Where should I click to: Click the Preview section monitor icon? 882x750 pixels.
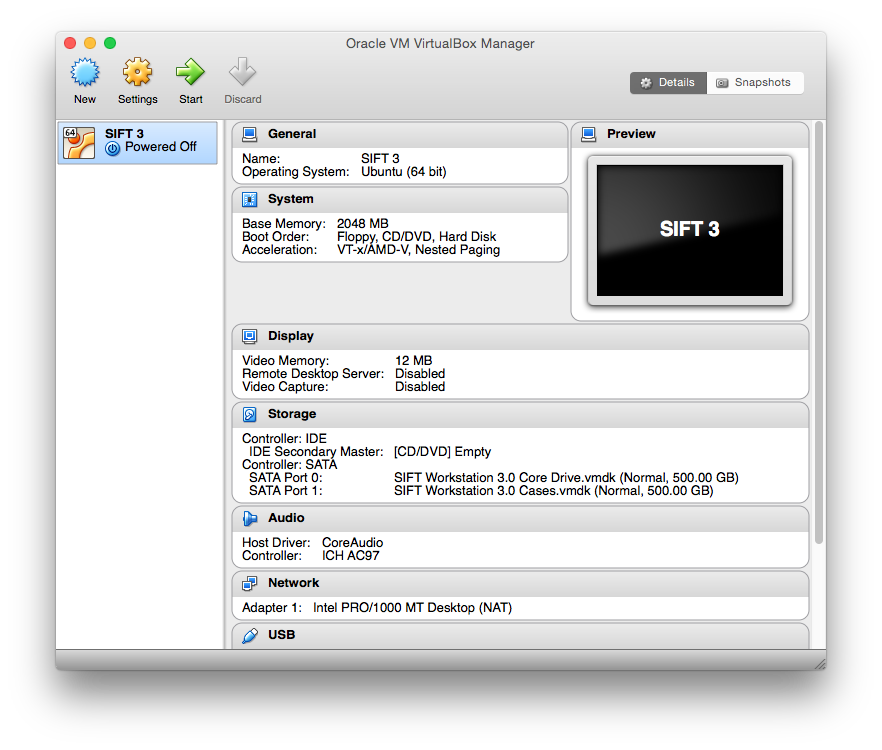[588, 134]
